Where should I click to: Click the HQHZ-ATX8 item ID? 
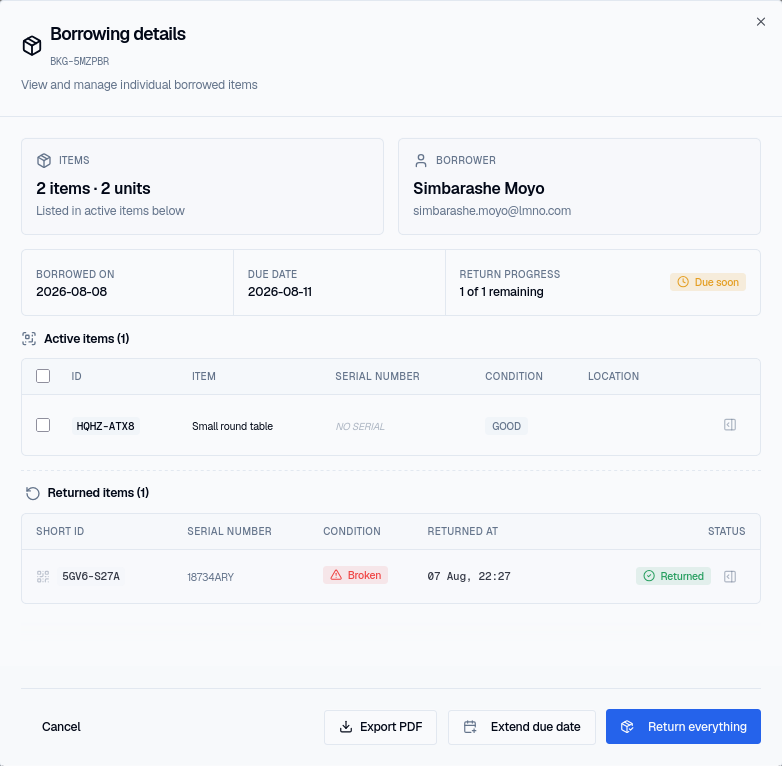coord(105,426)
